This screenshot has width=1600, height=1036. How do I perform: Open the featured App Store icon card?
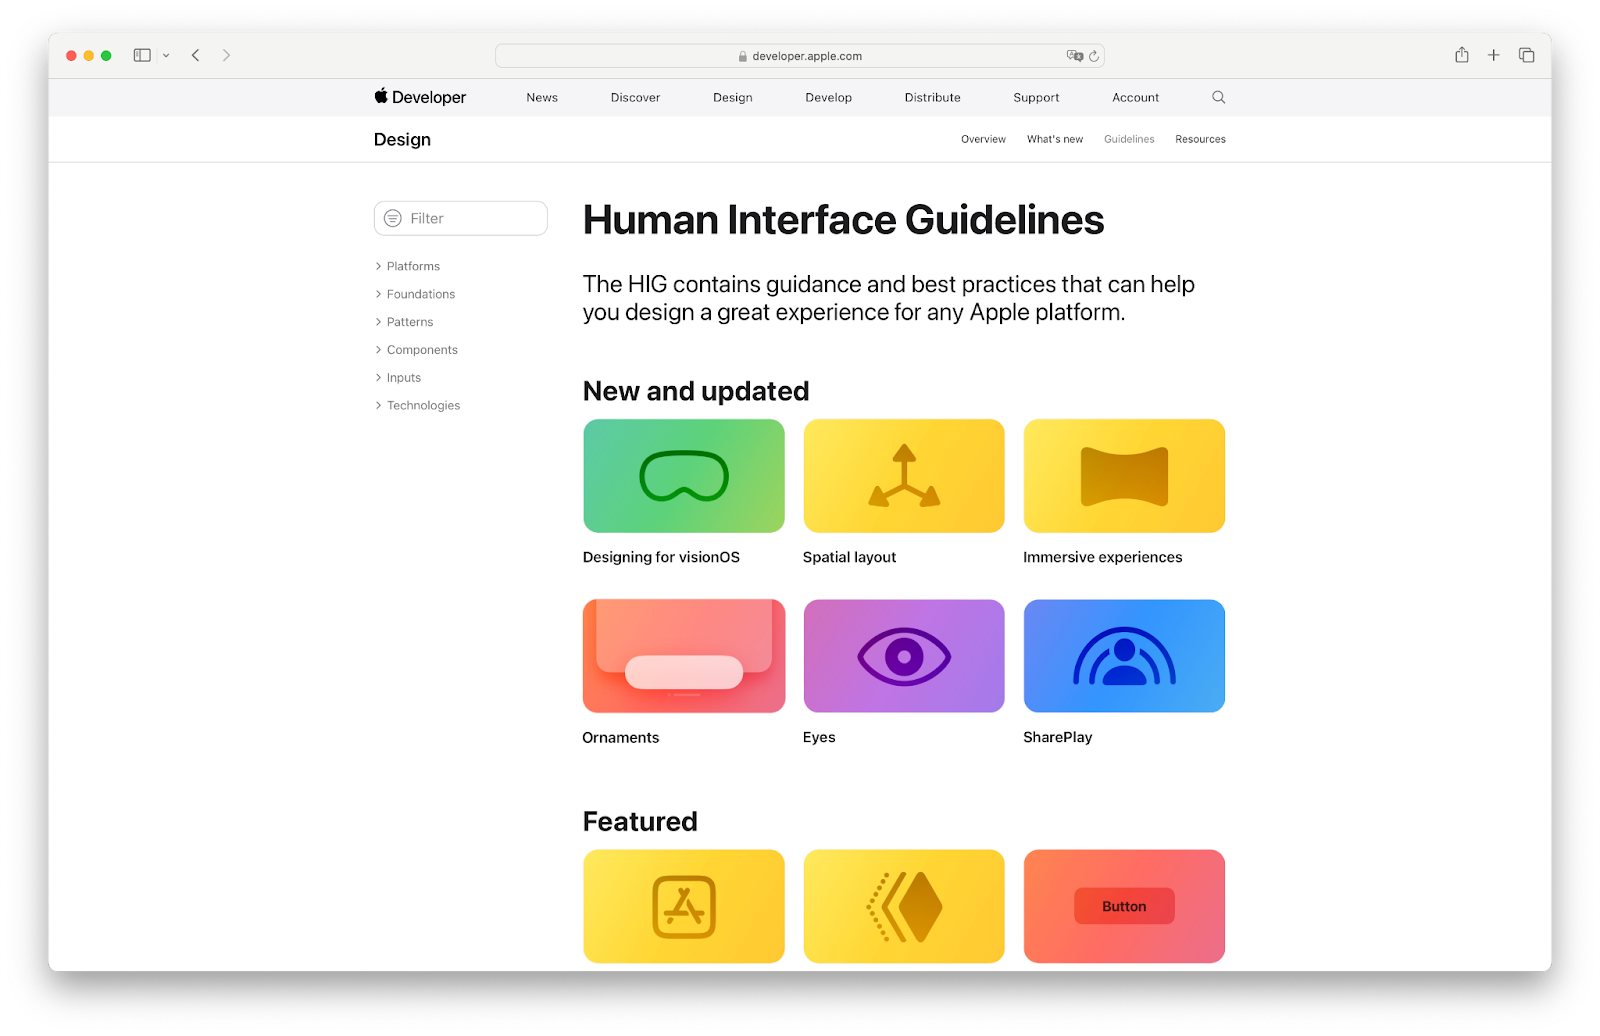click(684, 906)
